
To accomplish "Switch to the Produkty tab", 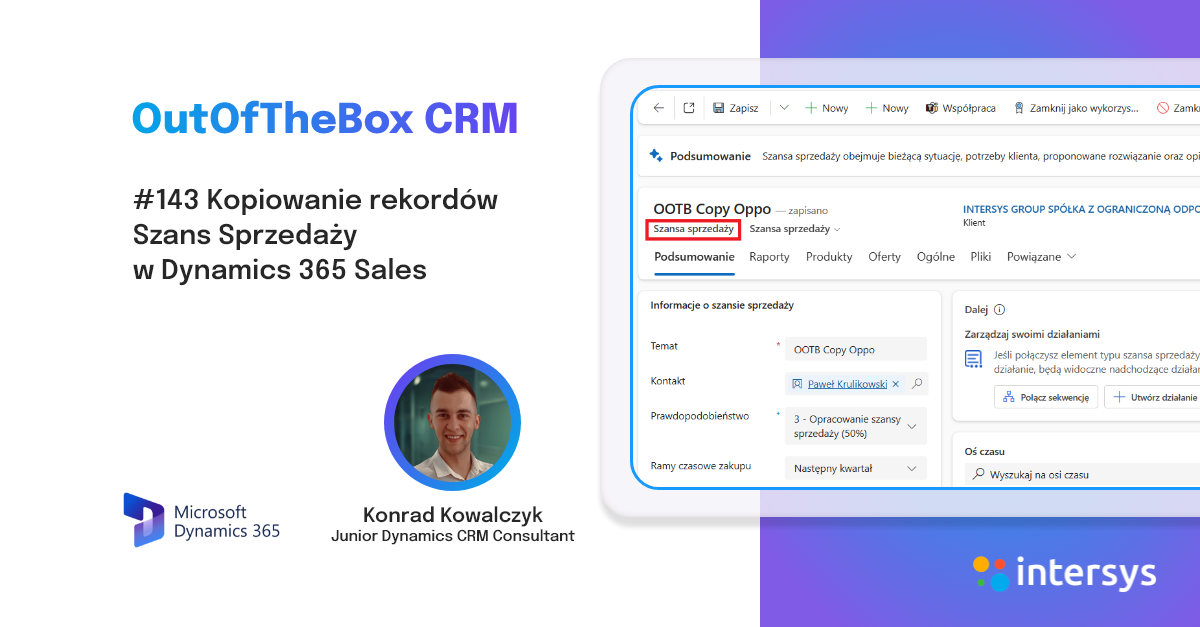I will point(829,257).
